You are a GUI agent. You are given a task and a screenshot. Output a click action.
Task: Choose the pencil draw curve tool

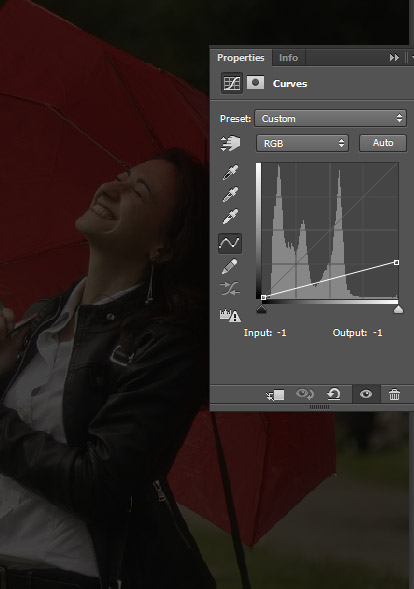point(230,266)
